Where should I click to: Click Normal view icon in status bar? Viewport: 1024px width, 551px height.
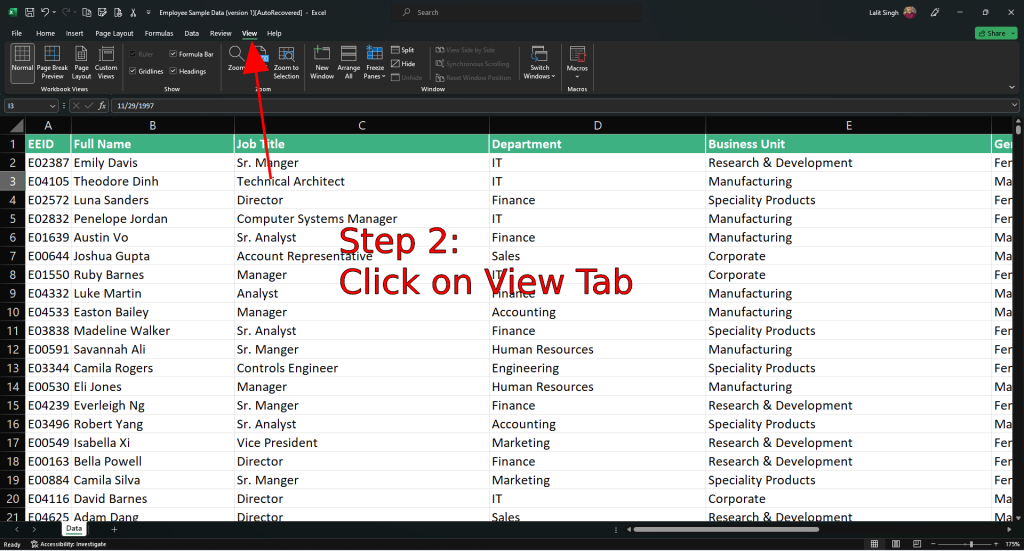(x=874, y=544)
